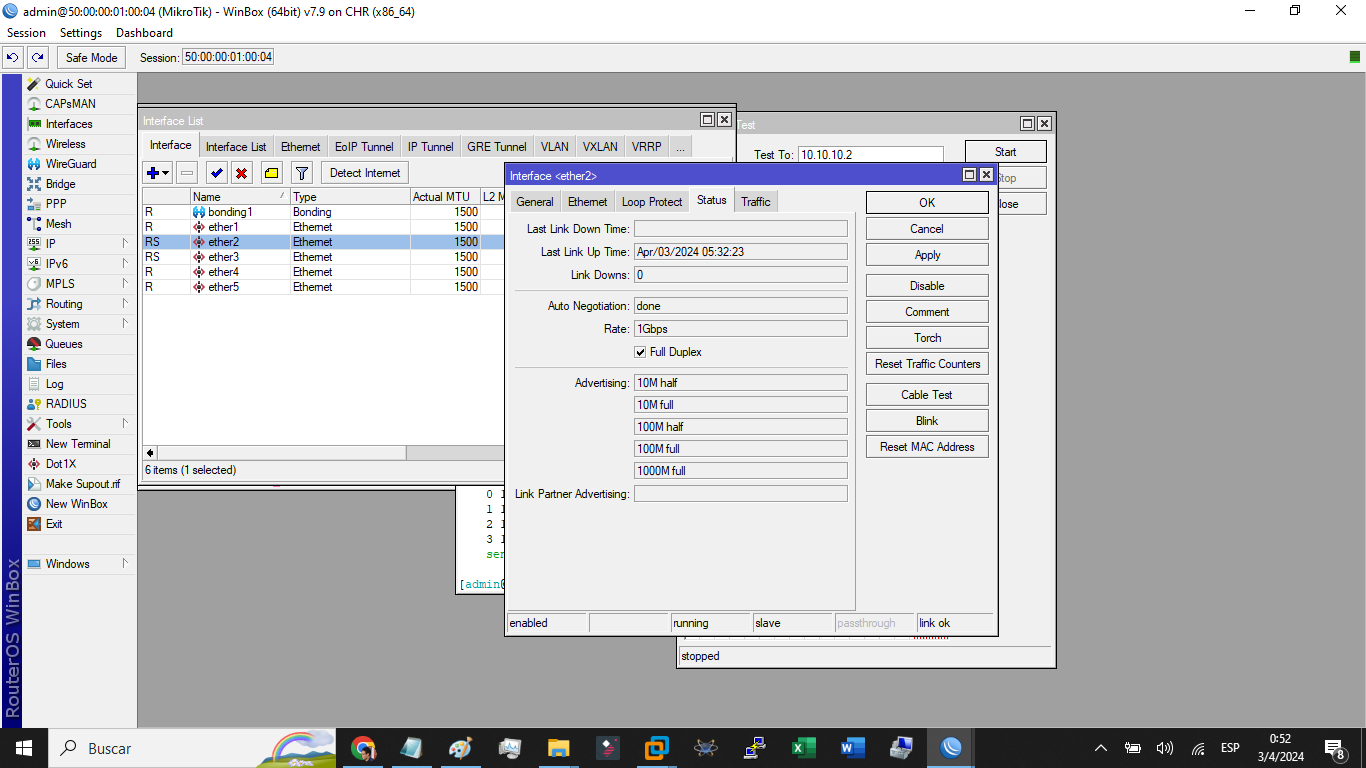The height and width of the screenshot is (768, 1366).
Task: Switch to Ethernet tab in ether2 dialog
Action: point(588,202)
